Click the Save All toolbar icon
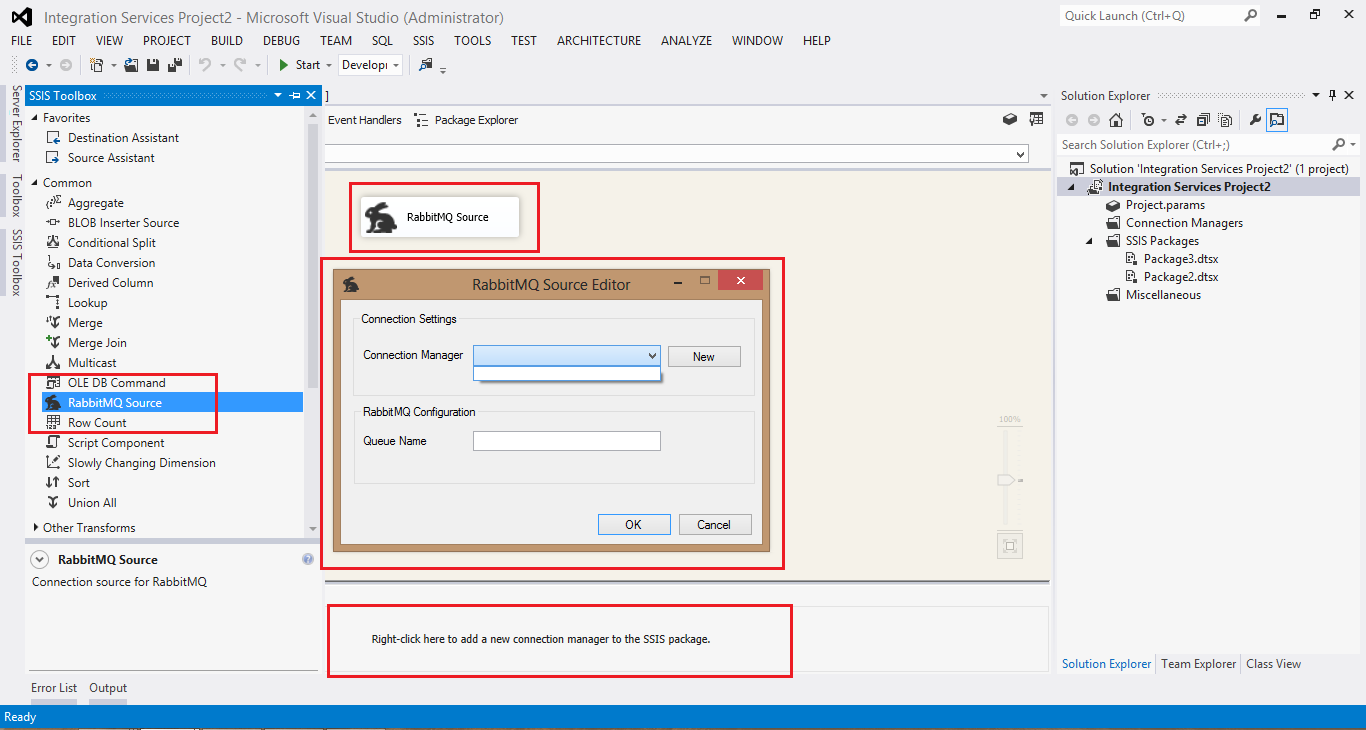This screenshot has width=1366, height=730. (175, 65)
